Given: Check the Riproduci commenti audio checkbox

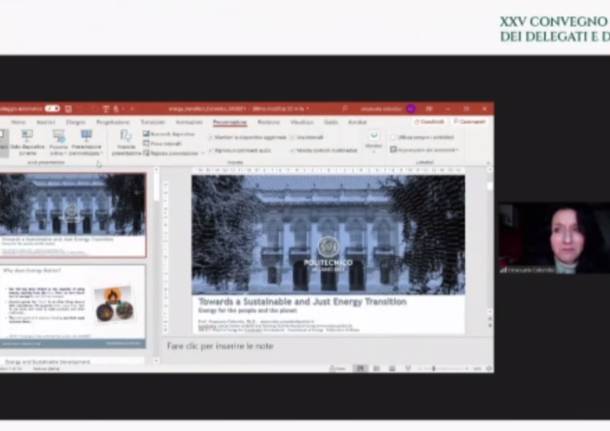Looking at the screenshot, I should [213, 150].
